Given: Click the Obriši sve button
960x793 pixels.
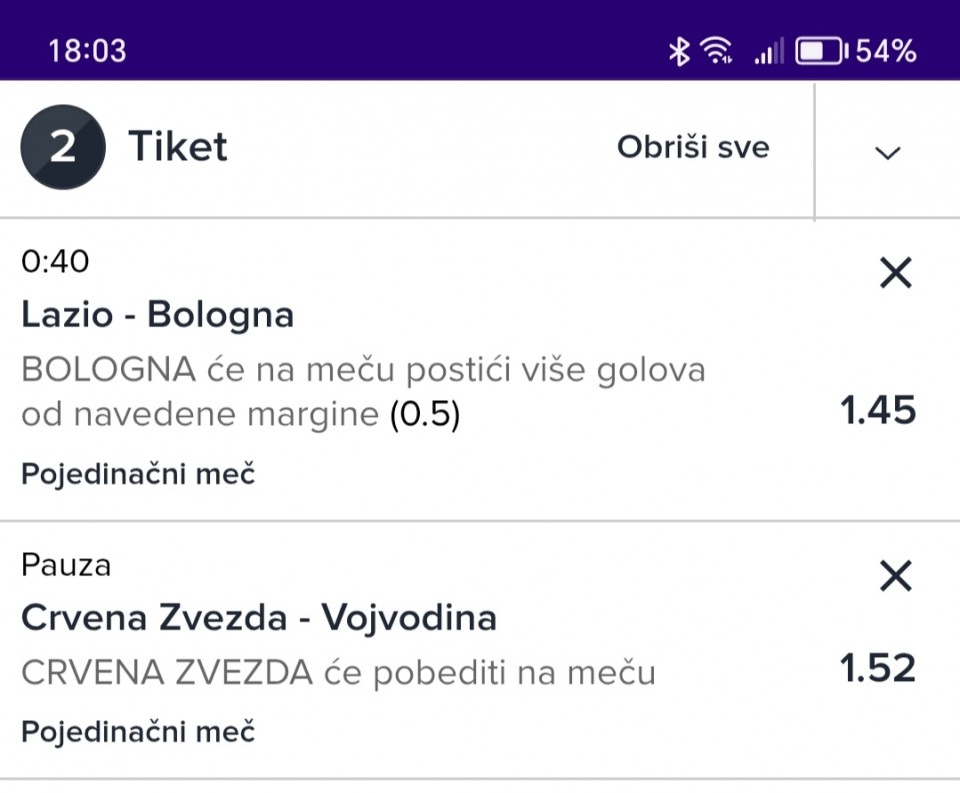Looking at the screenshot, I should click(x=693, y=148).
